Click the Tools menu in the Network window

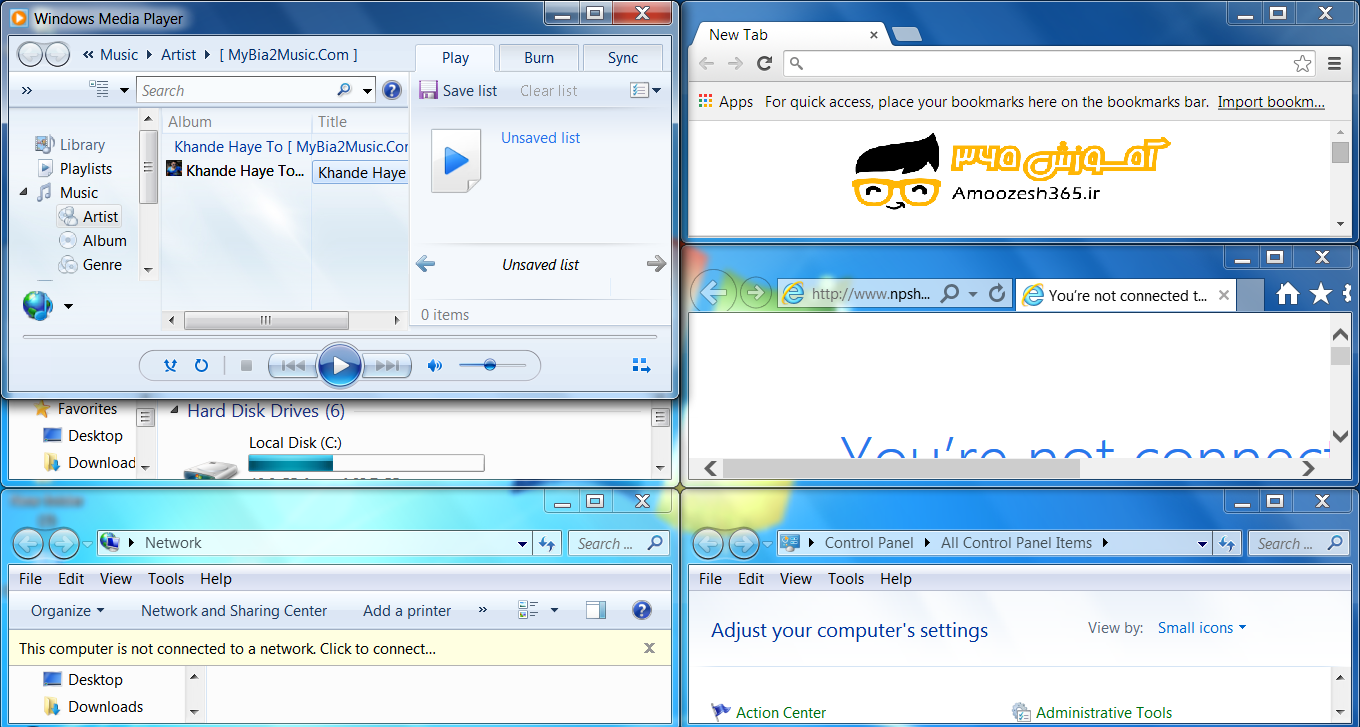click(166, 579)
